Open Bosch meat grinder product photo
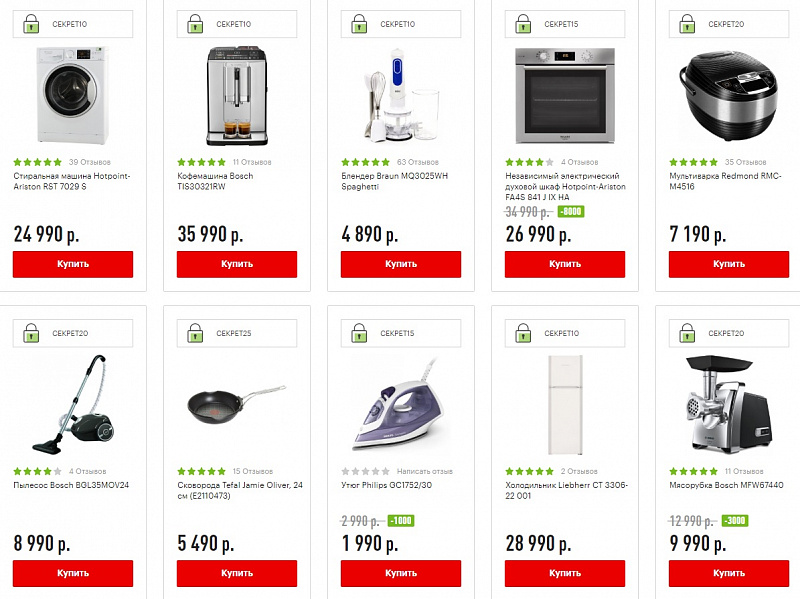Viewport: 800px width, 599px height. coord(729,404)
